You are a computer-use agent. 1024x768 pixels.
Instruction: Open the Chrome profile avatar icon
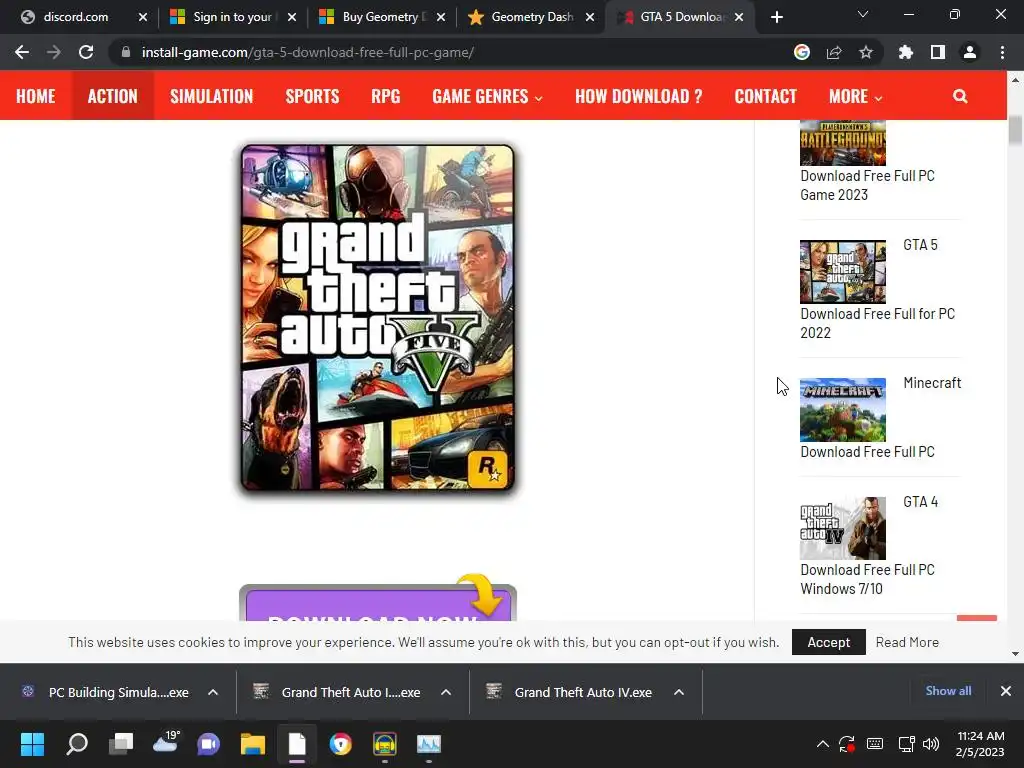click(x=970, y=52)
